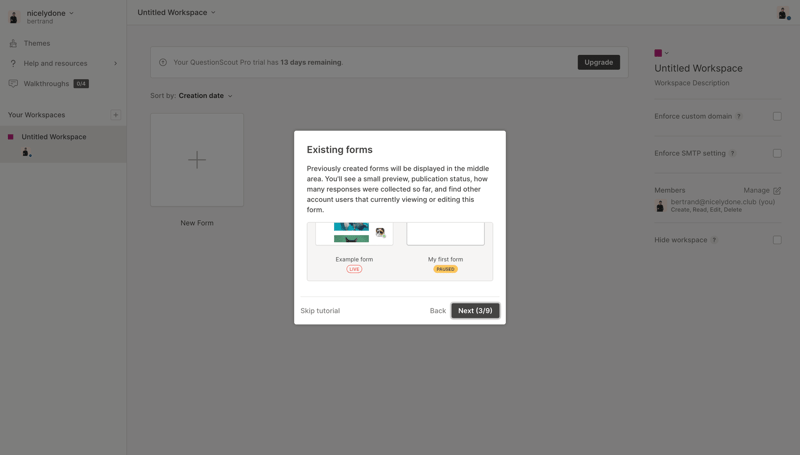Viewport: 800px width, 455px height.
Task: Create a New Form via plus tile
Action: pyautogui.click(x=197, y=160)
